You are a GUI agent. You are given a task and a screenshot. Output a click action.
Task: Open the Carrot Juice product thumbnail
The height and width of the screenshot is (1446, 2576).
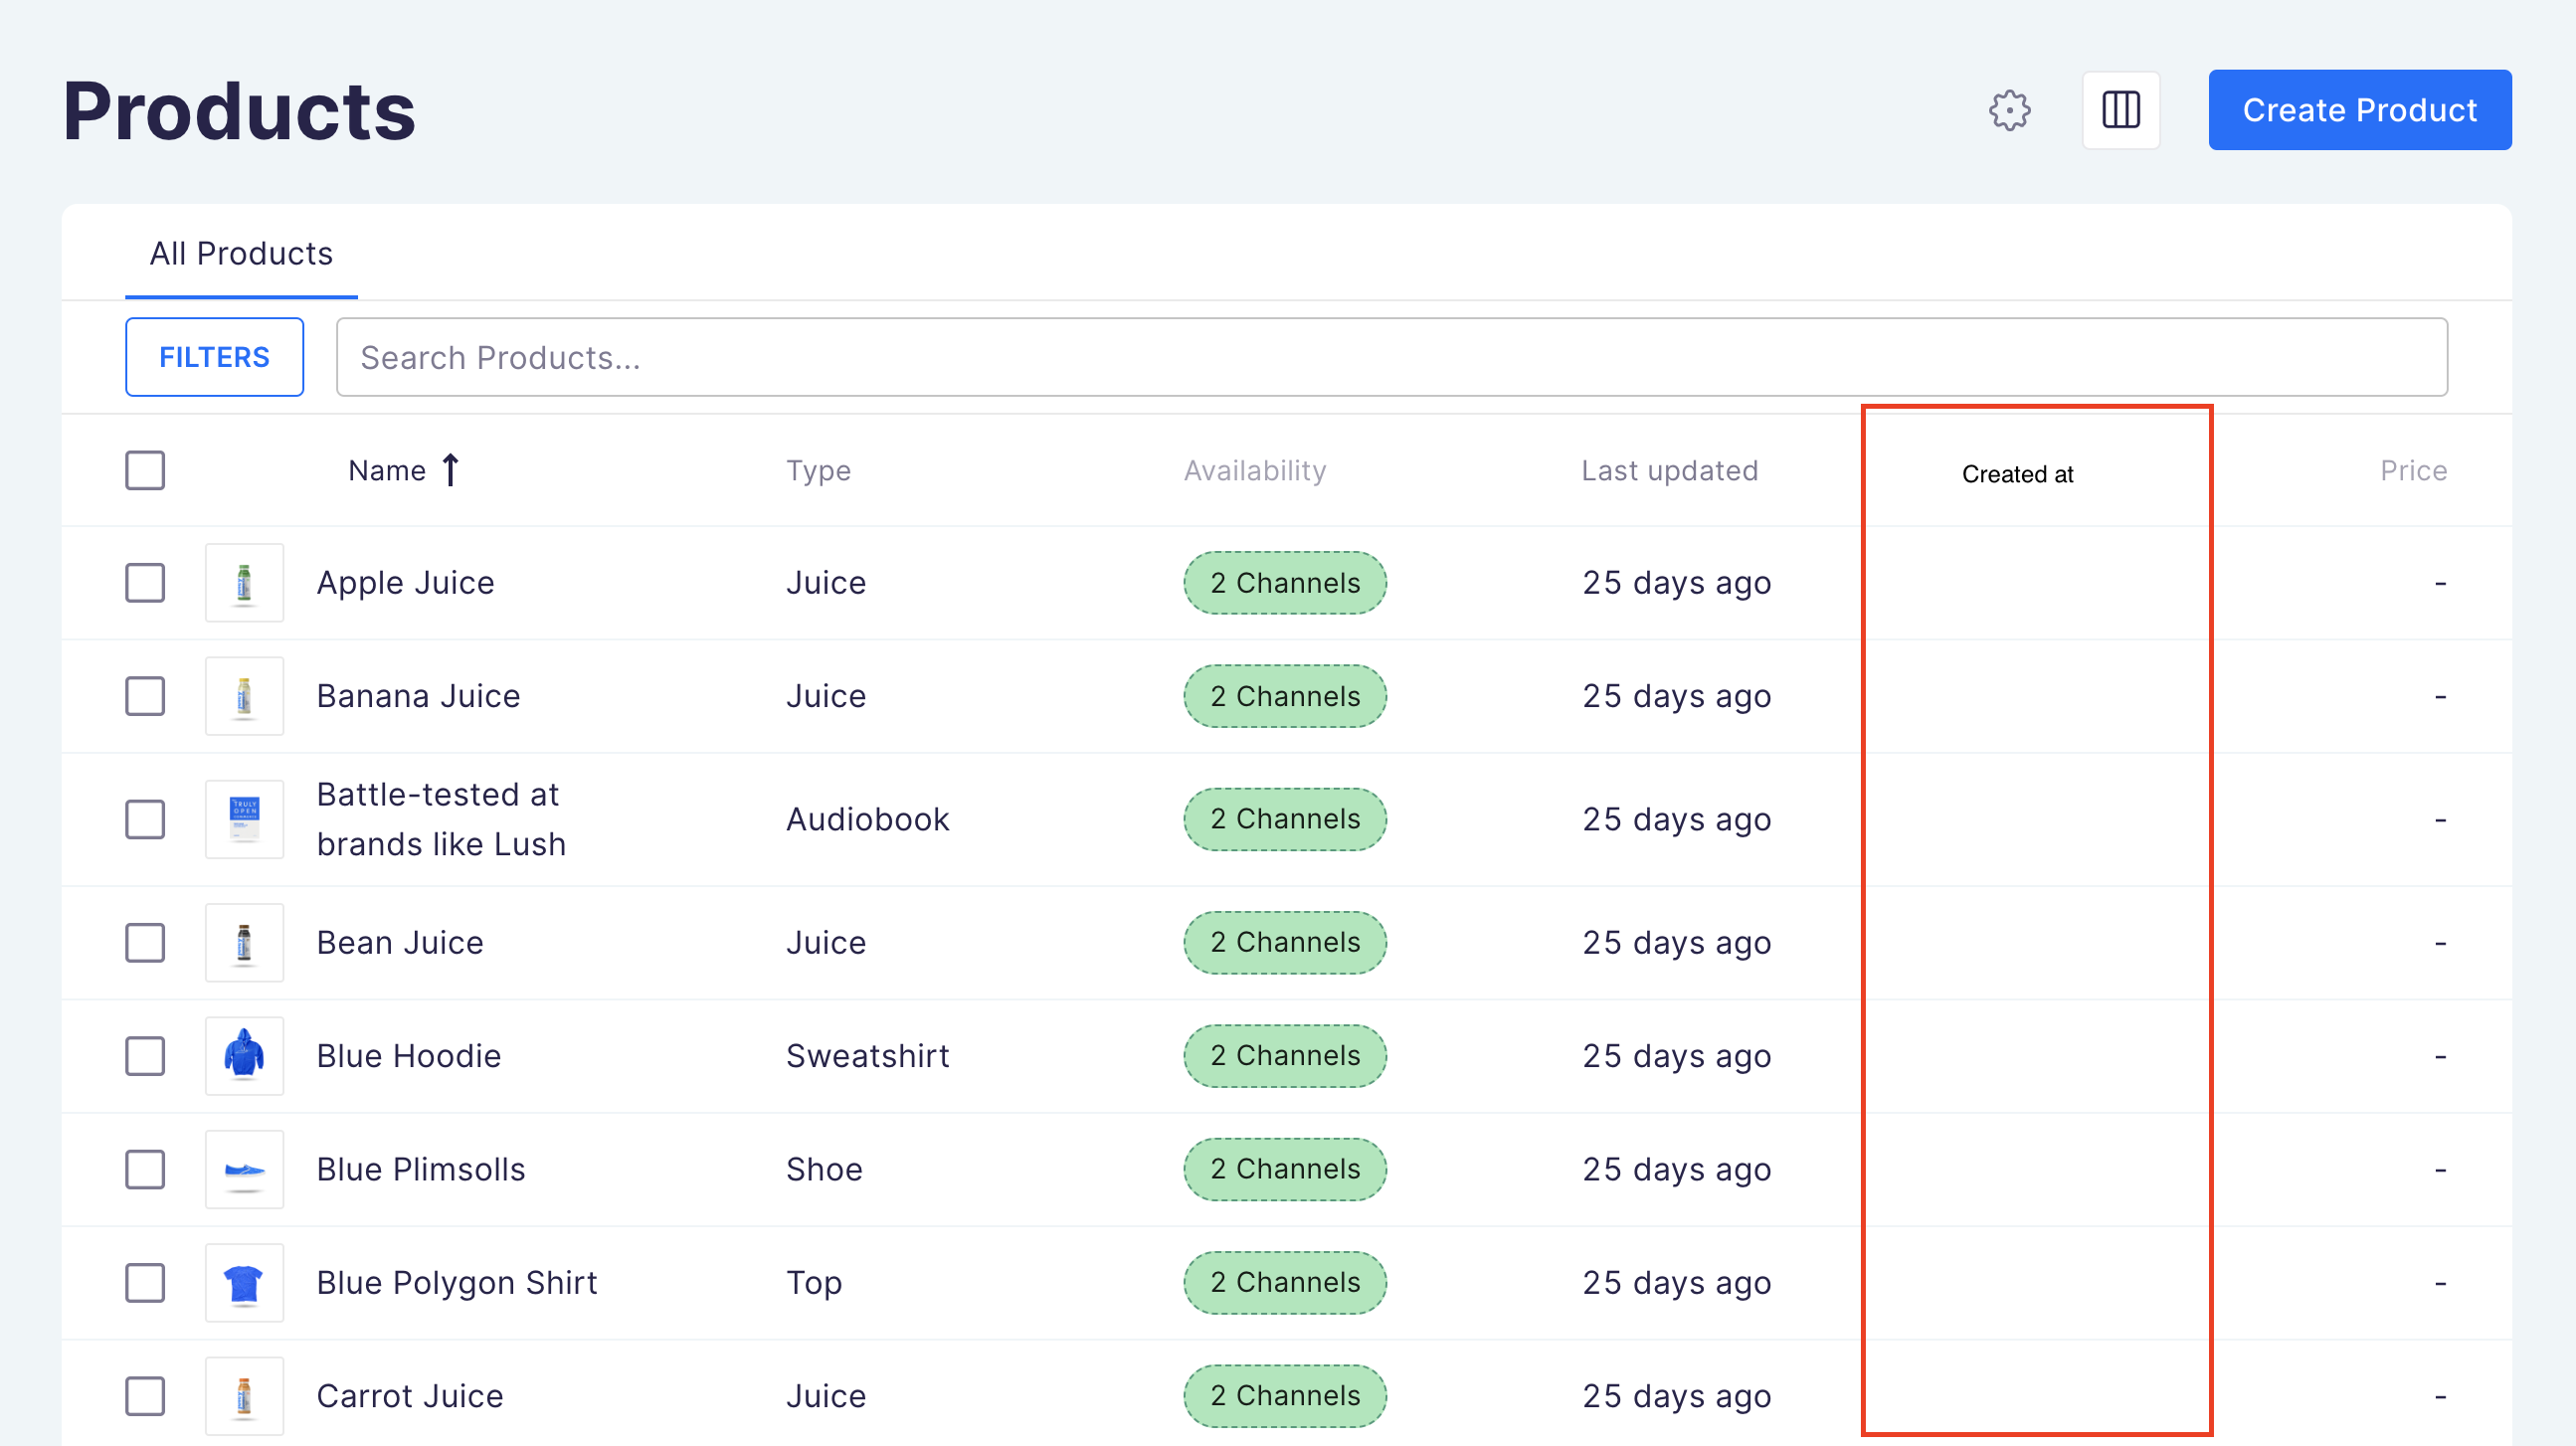244,1395
